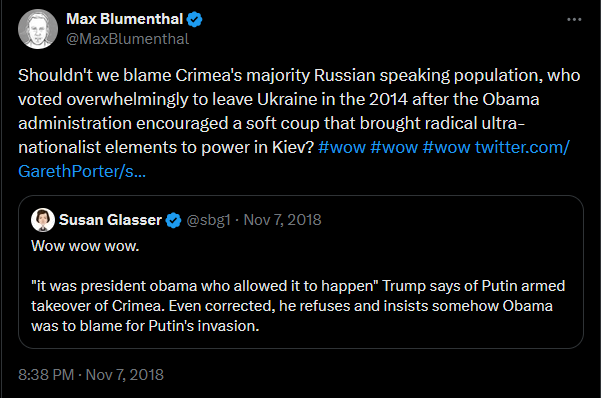
Task: Open the Max Blumenthal display name
Action: click(125, 19)
